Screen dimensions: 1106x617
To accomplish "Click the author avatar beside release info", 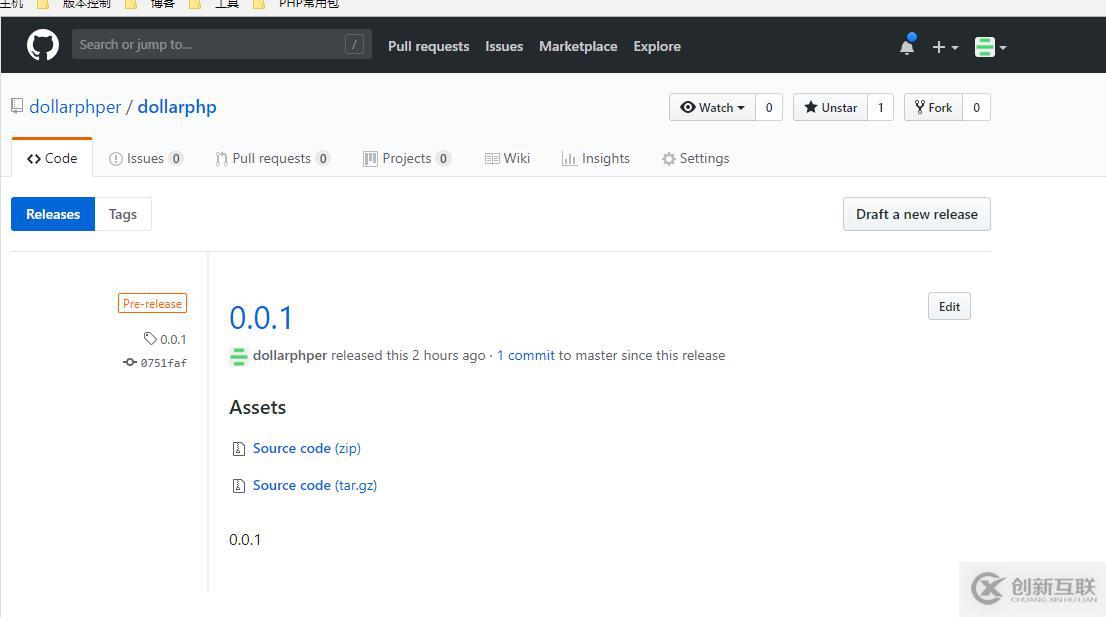I will coord(238,356).
